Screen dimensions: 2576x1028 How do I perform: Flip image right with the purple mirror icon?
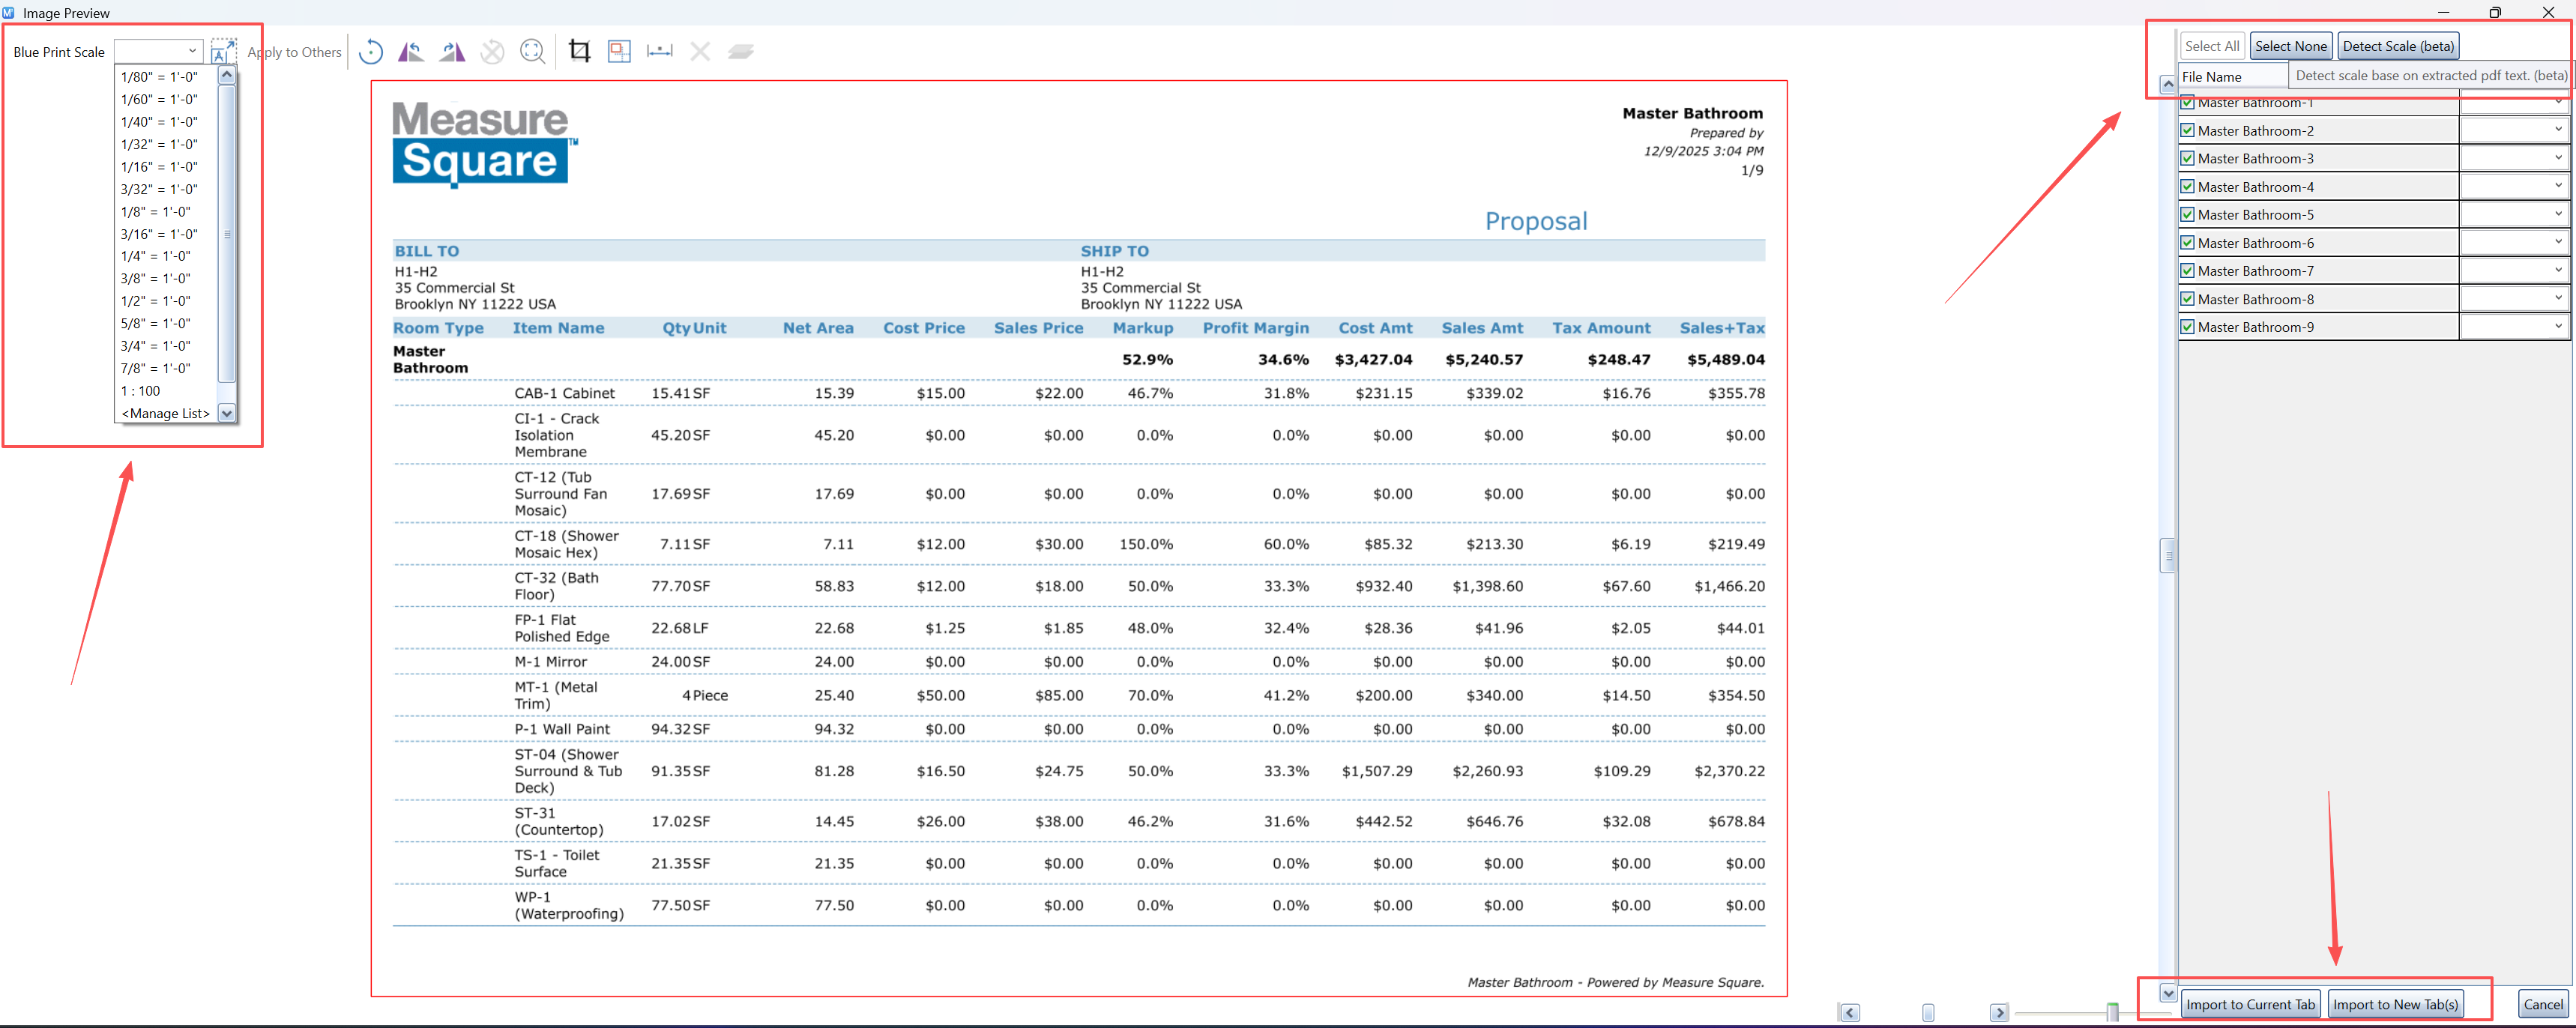[x=452, y=52]
